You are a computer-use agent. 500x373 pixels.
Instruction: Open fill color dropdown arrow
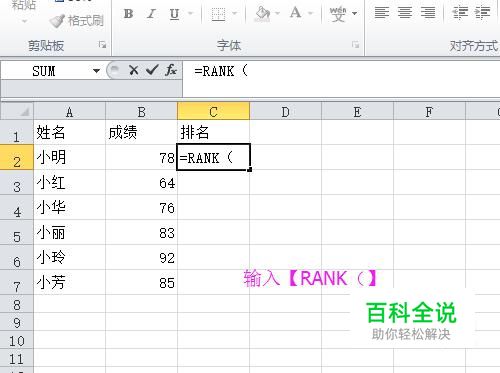(277, 14)
